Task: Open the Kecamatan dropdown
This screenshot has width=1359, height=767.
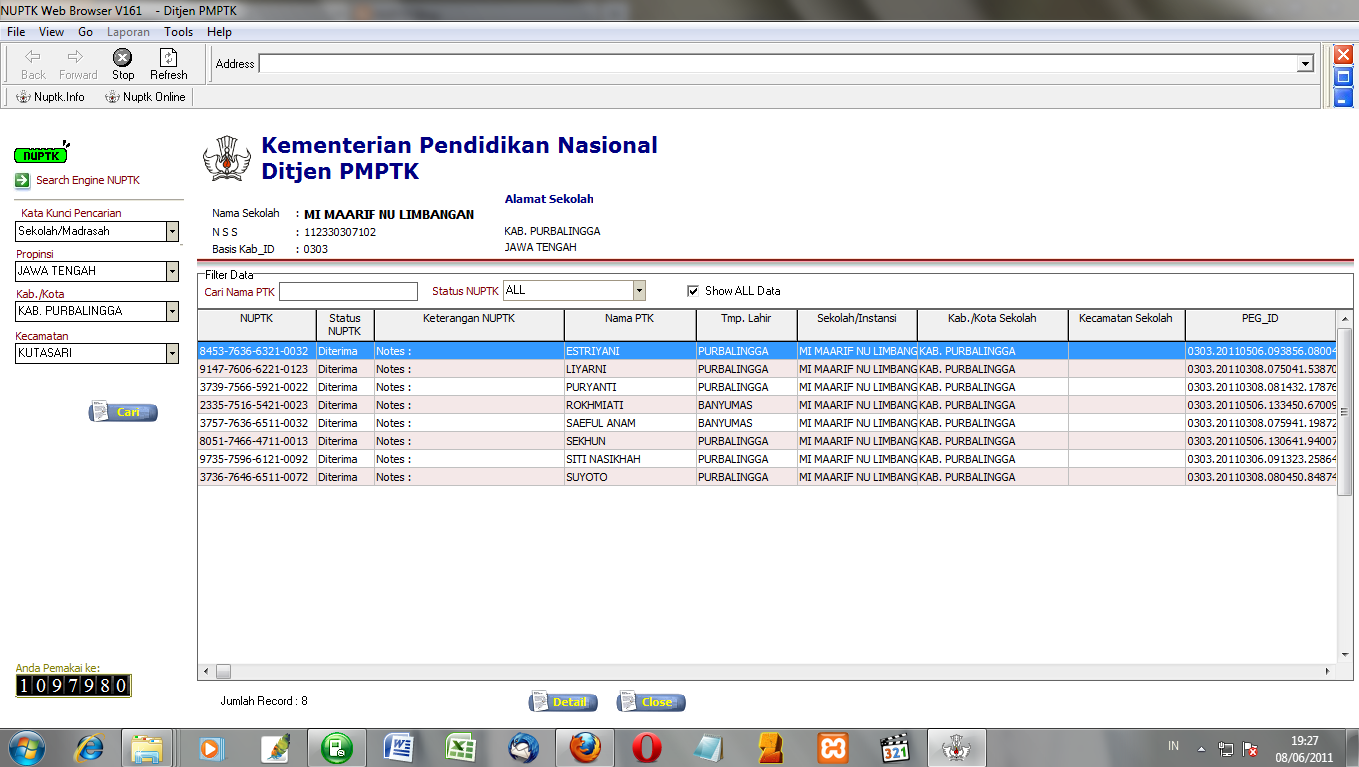Action: click(172, 353)
